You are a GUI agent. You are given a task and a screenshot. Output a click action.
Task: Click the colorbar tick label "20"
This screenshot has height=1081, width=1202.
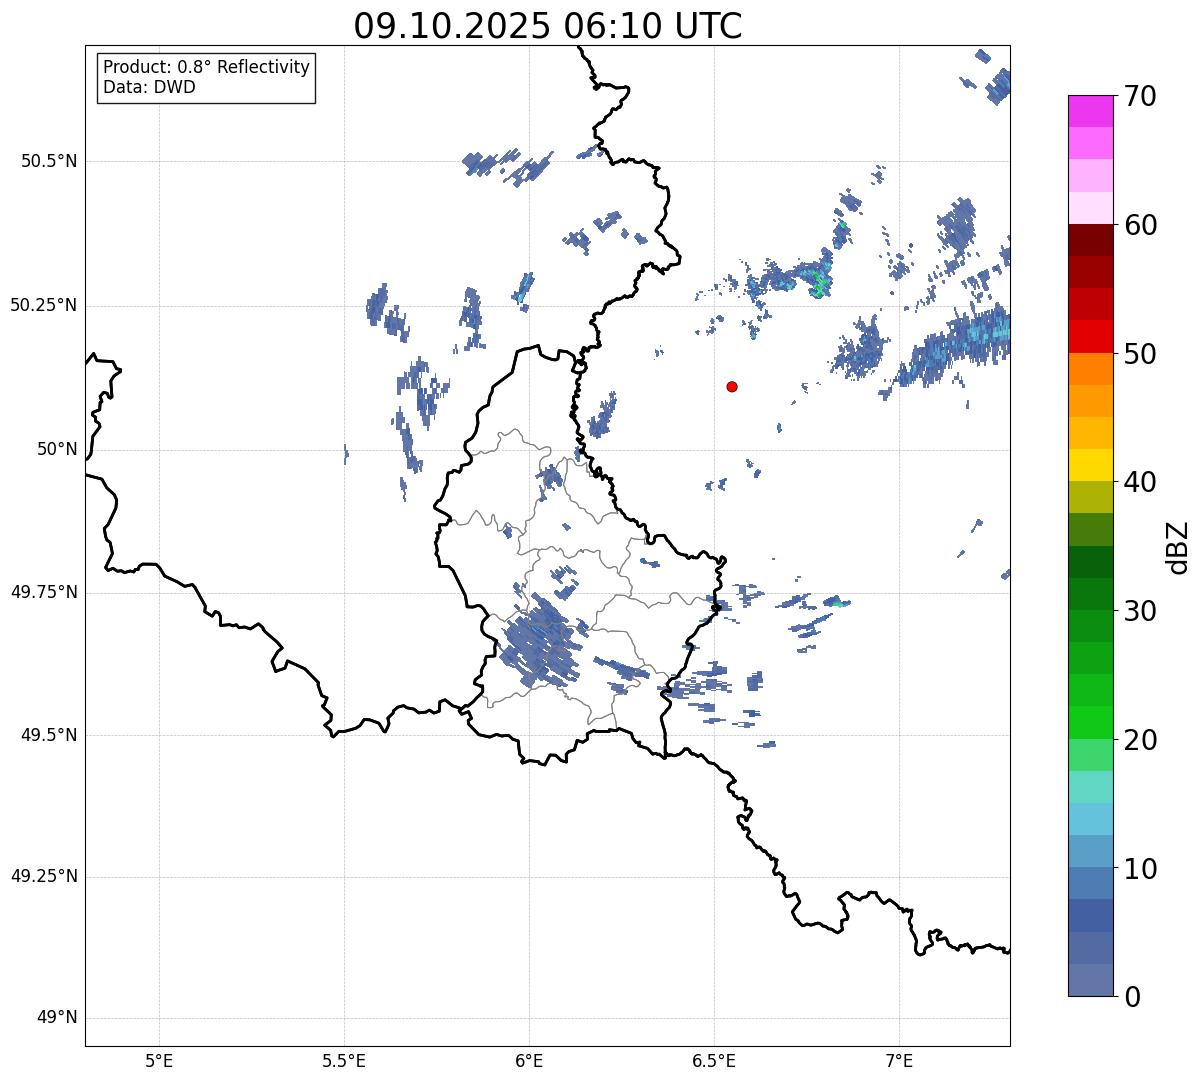click(1139, 740)
